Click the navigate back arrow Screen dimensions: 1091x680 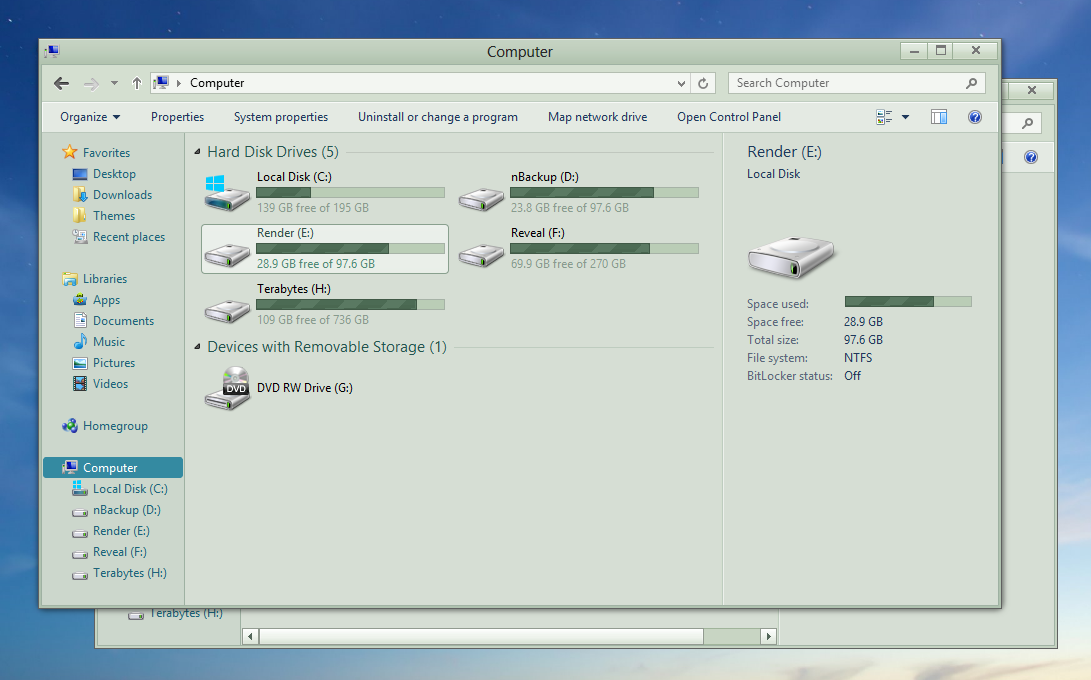pyautogui.click(x=61, y=83)
